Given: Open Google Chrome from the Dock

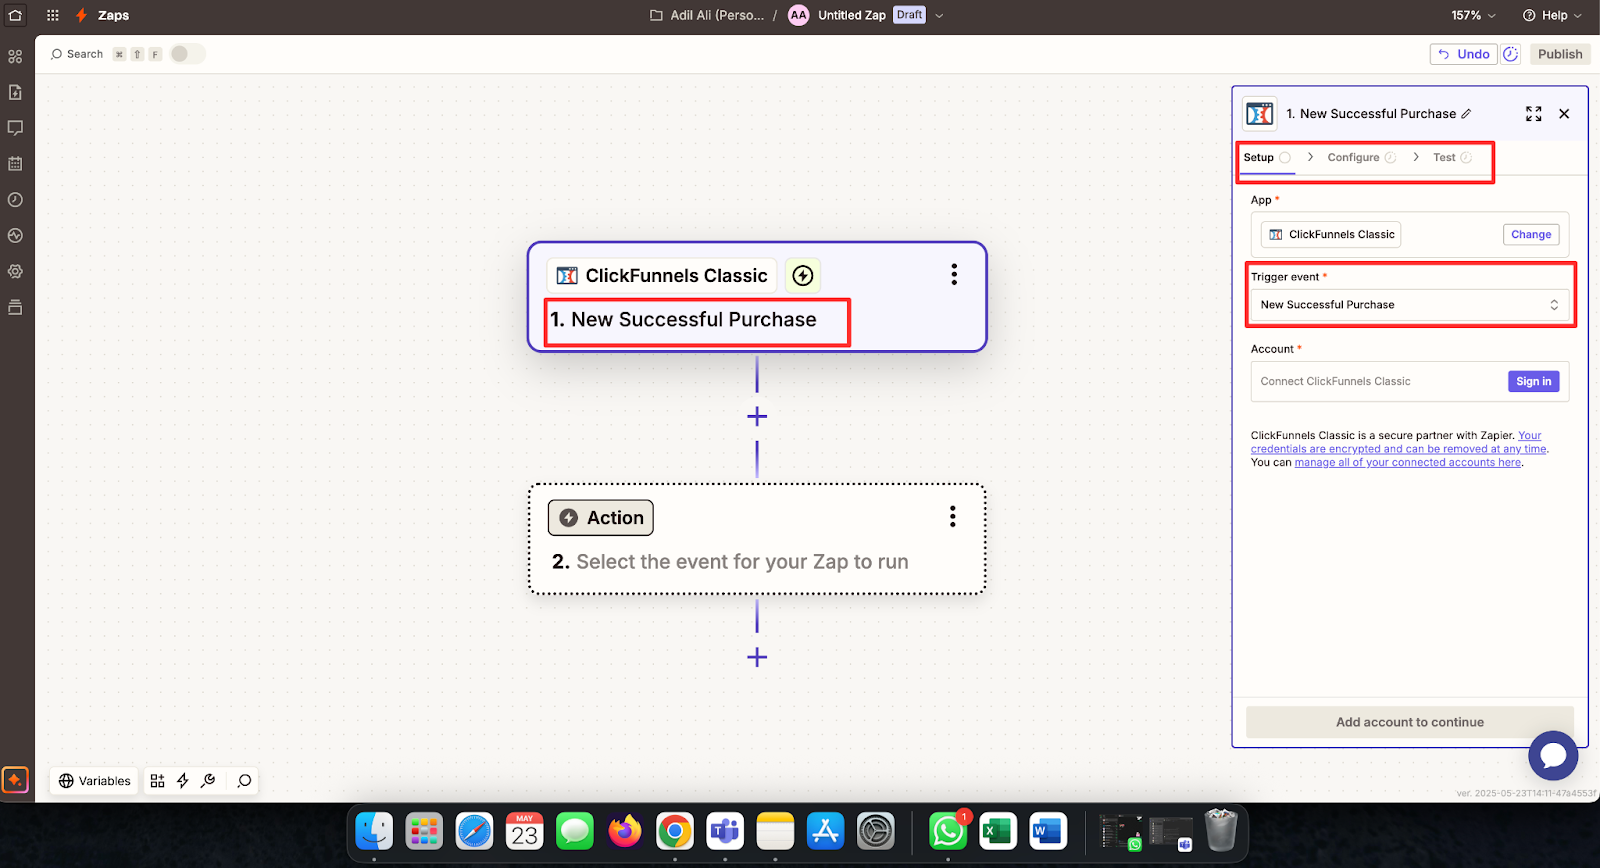Looking at the screenshot, I should coord(675,831).
